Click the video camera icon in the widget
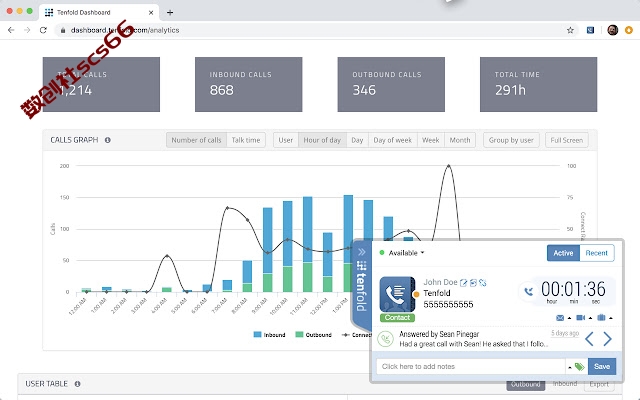This screenshot has height=400, width=640. click(580, 318)
